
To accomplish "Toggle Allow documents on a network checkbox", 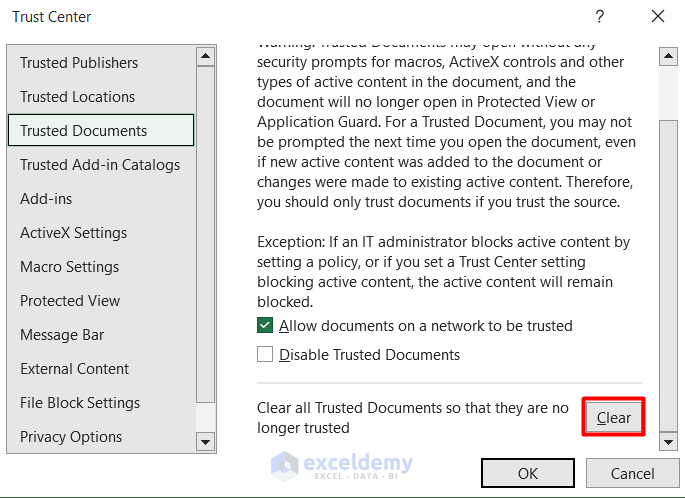I will tap(265, 325).
